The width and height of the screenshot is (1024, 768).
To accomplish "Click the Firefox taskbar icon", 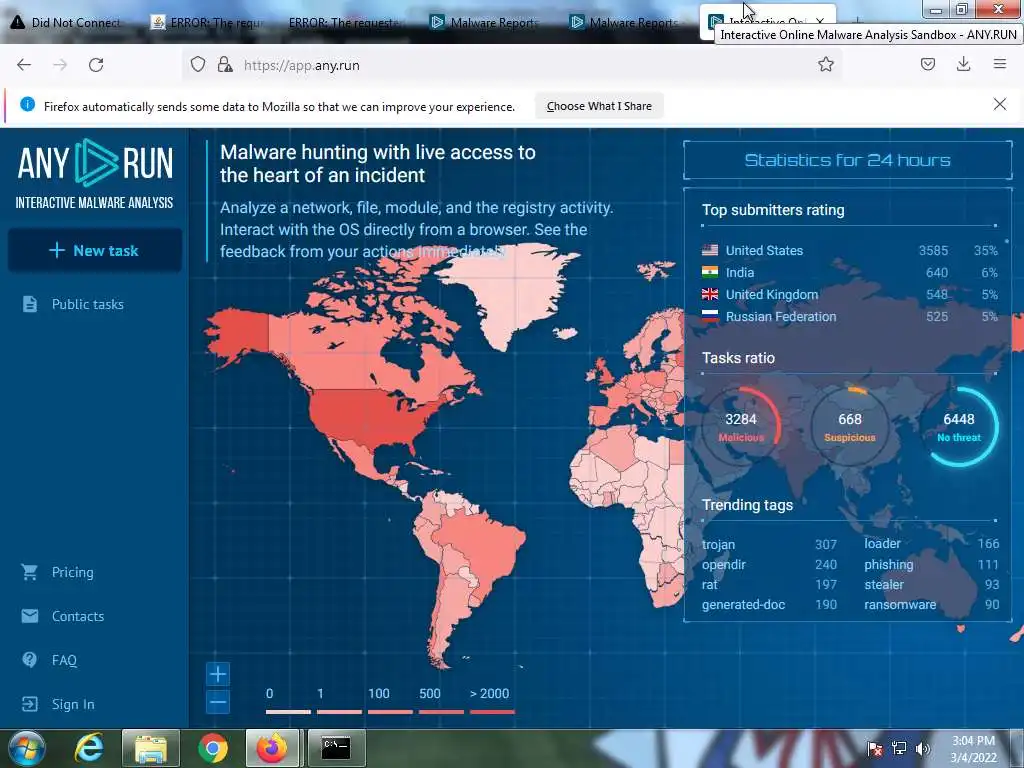I will [272, 748].
